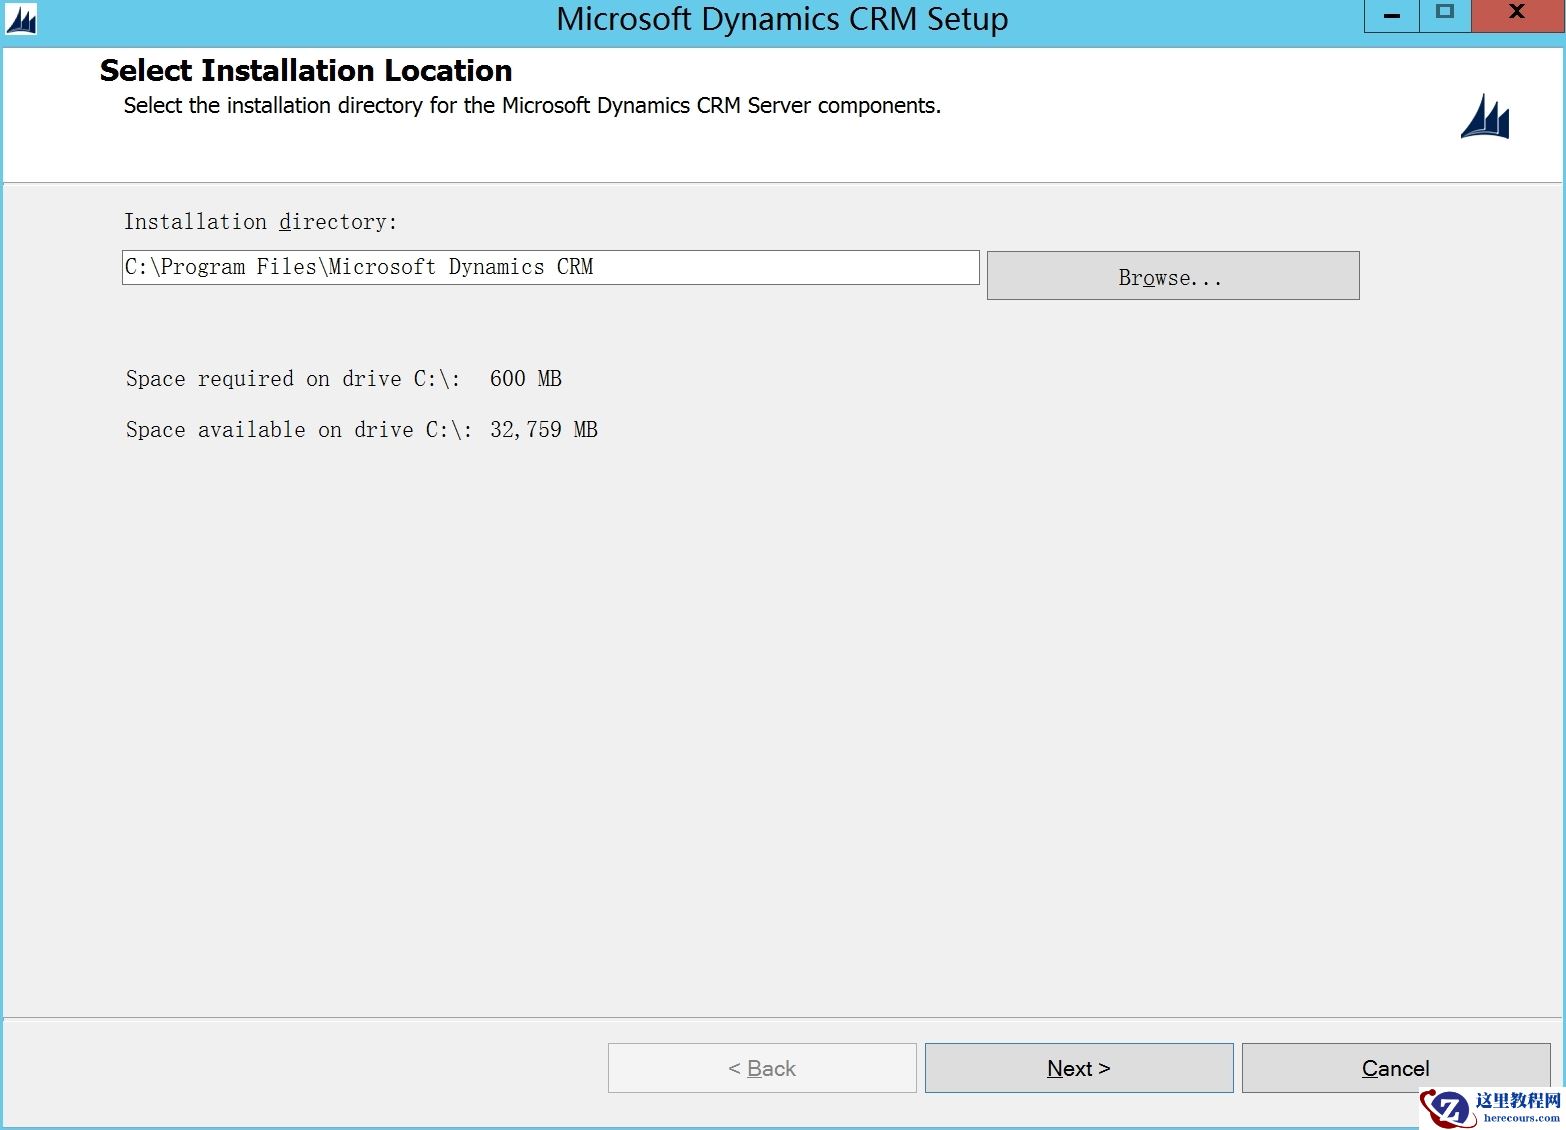Click the Z logo in the bottom watermark
This screenshot has width=1566, height=1130.
1450,1105
